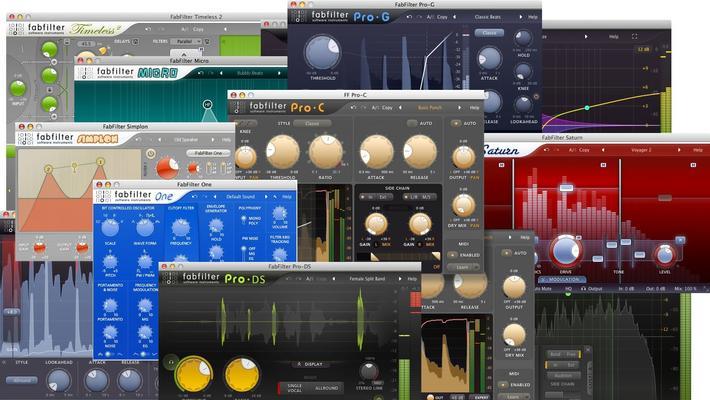This screenshot has width=710, height=400.
Task: Open Default Sound preset menu
Action: (x=240, y=197)
